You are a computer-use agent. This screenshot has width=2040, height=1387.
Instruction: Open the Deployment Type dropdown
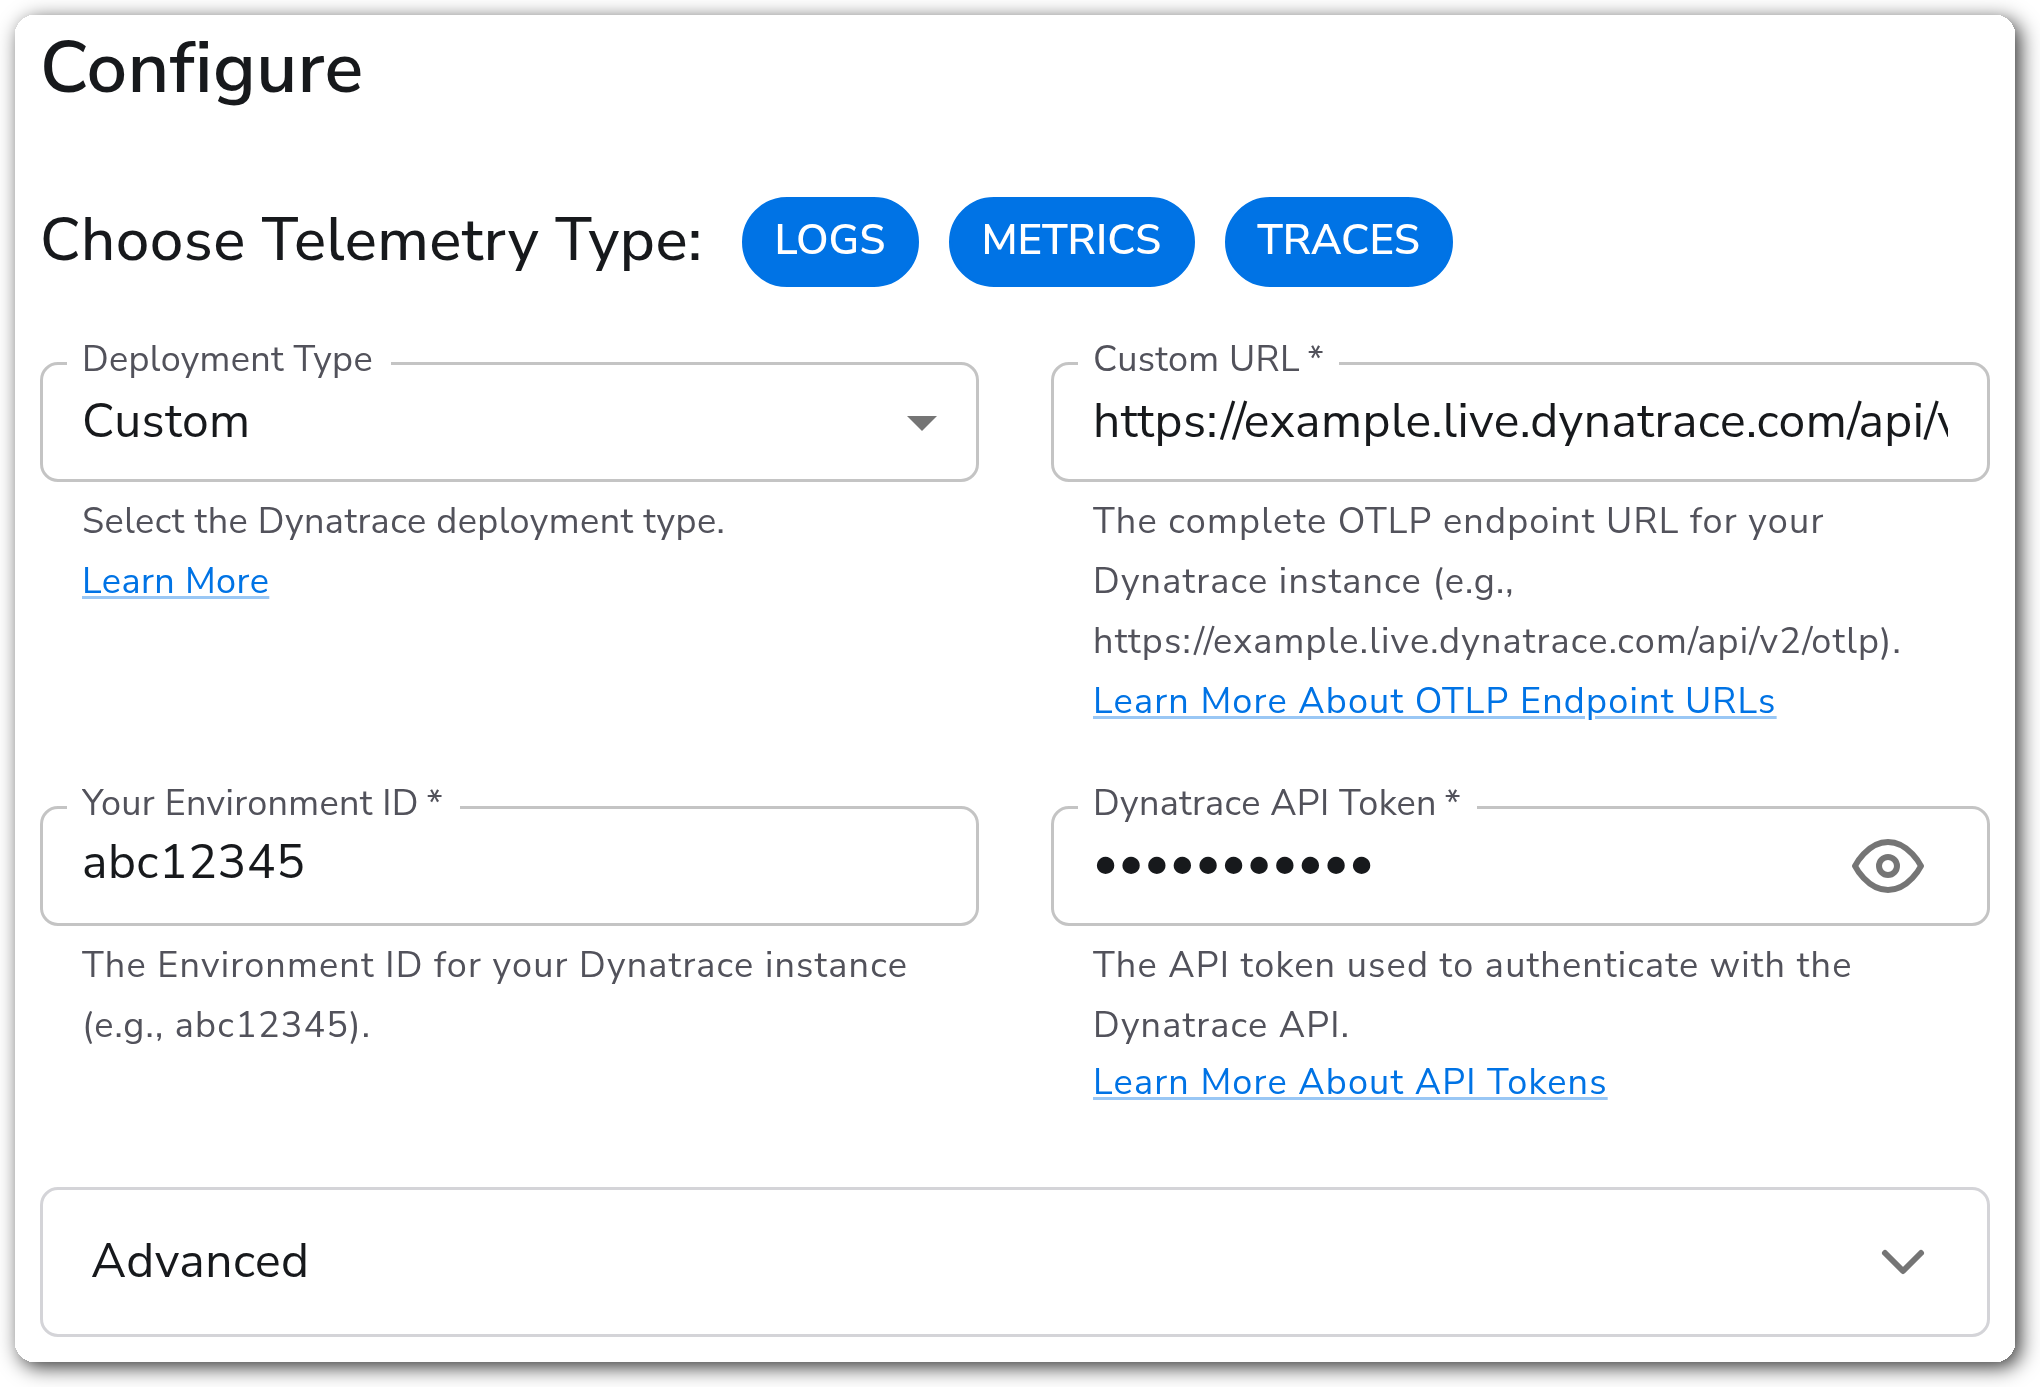[x=509, y=422]
